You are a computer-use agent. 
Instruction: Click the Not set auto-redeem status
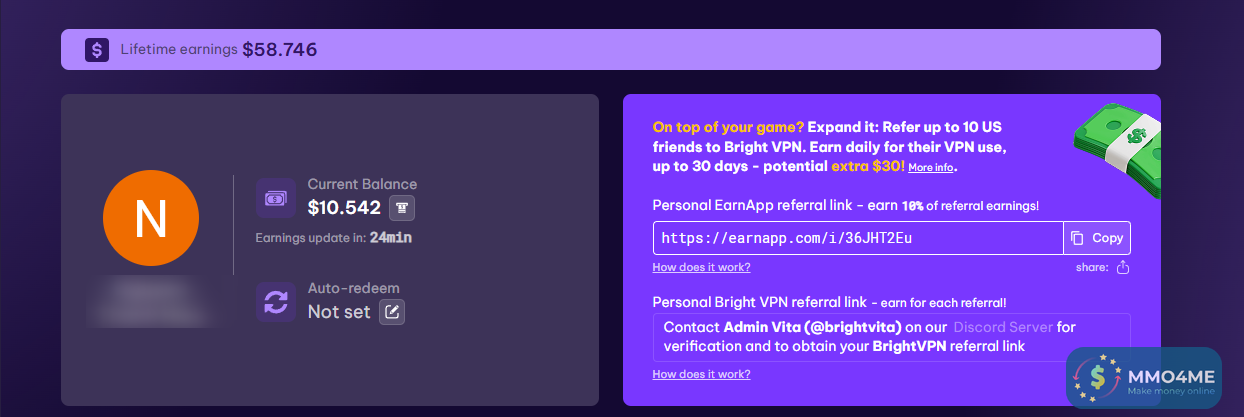pos(339,312)
